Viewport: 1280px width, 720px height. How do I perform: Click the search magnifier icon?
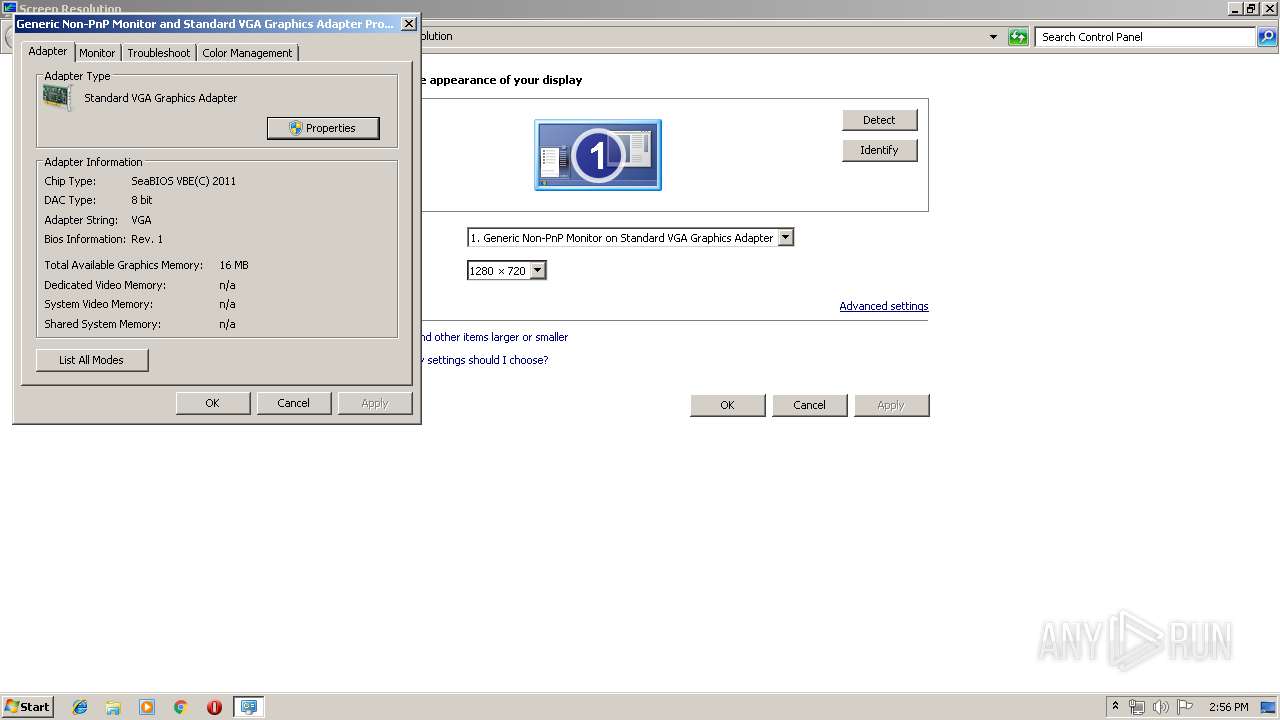click(x=1267, y=37)
